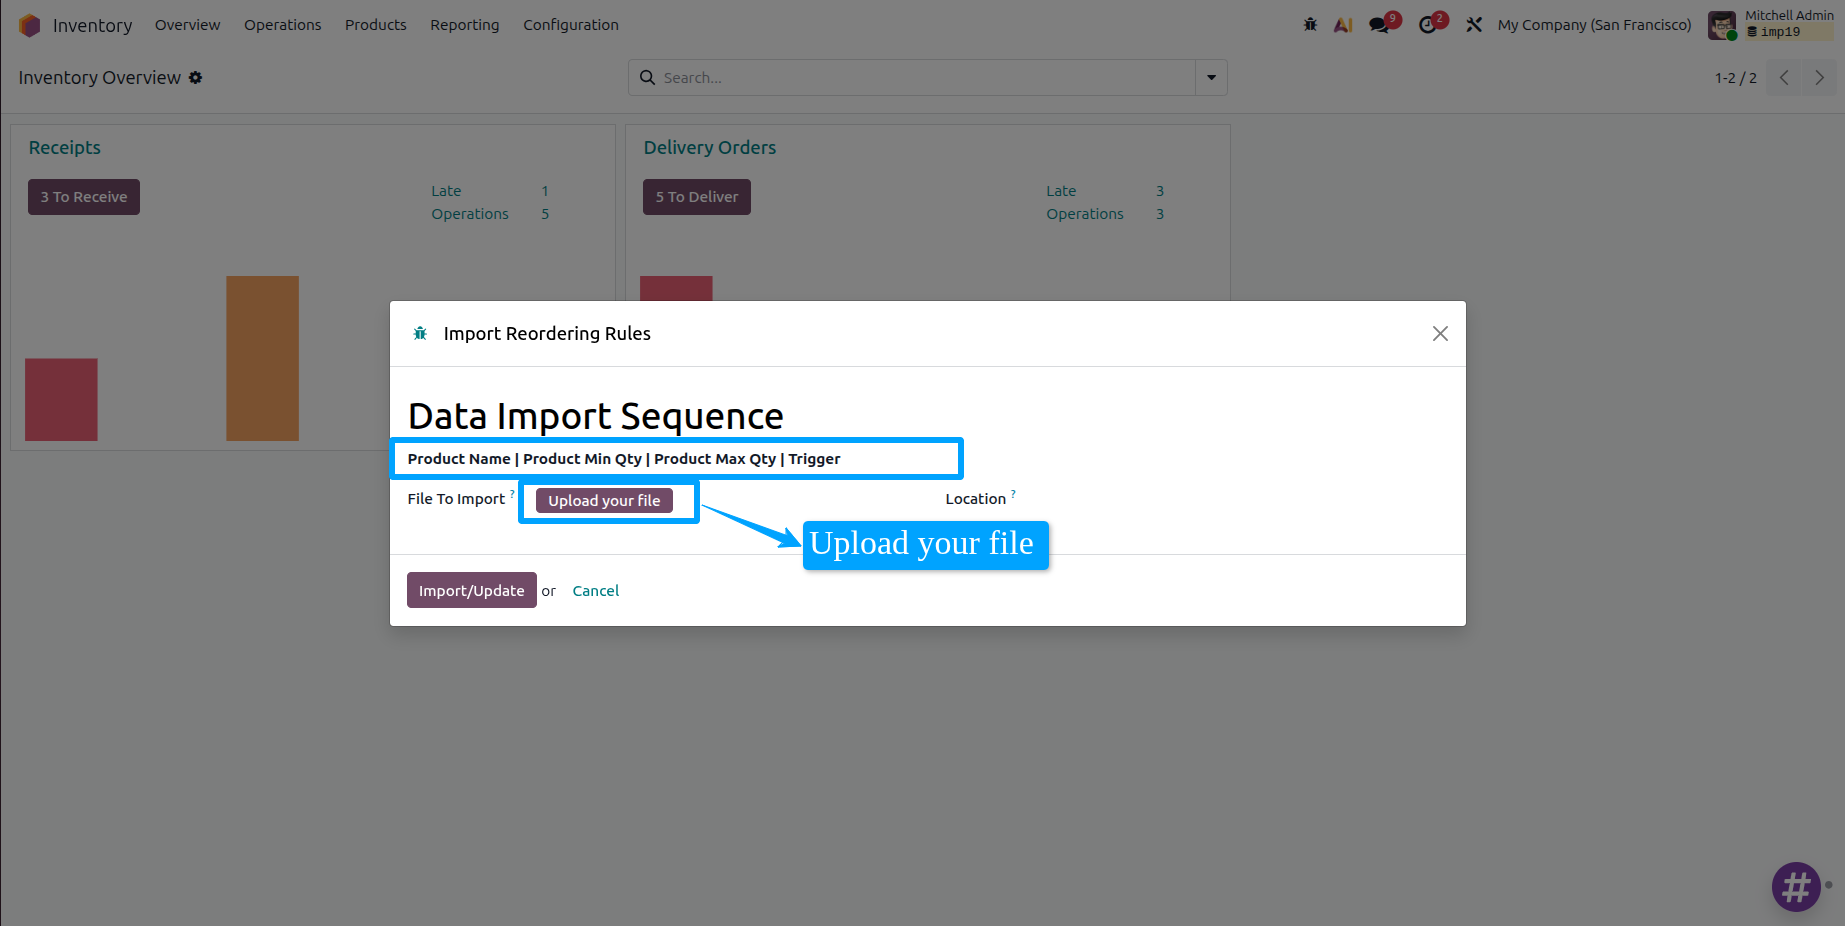Click the wrench tools icon in navbar
The image size is (1845, 926).
tap(1474, 25)
